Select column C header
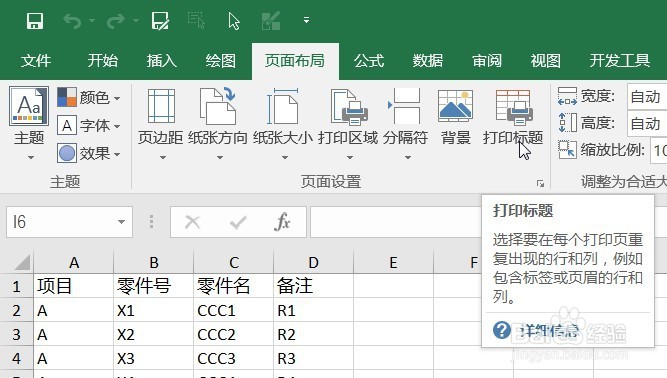 click(x=234, y=262)
